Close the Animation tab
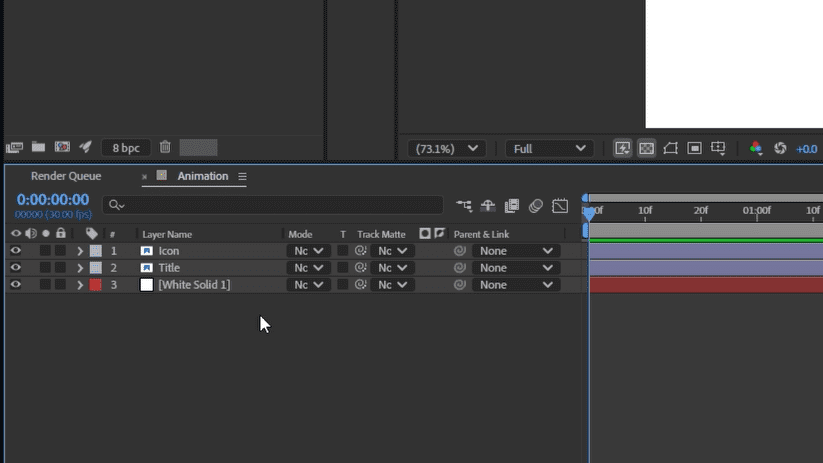The image size is (823, 463). click(144, 177)
